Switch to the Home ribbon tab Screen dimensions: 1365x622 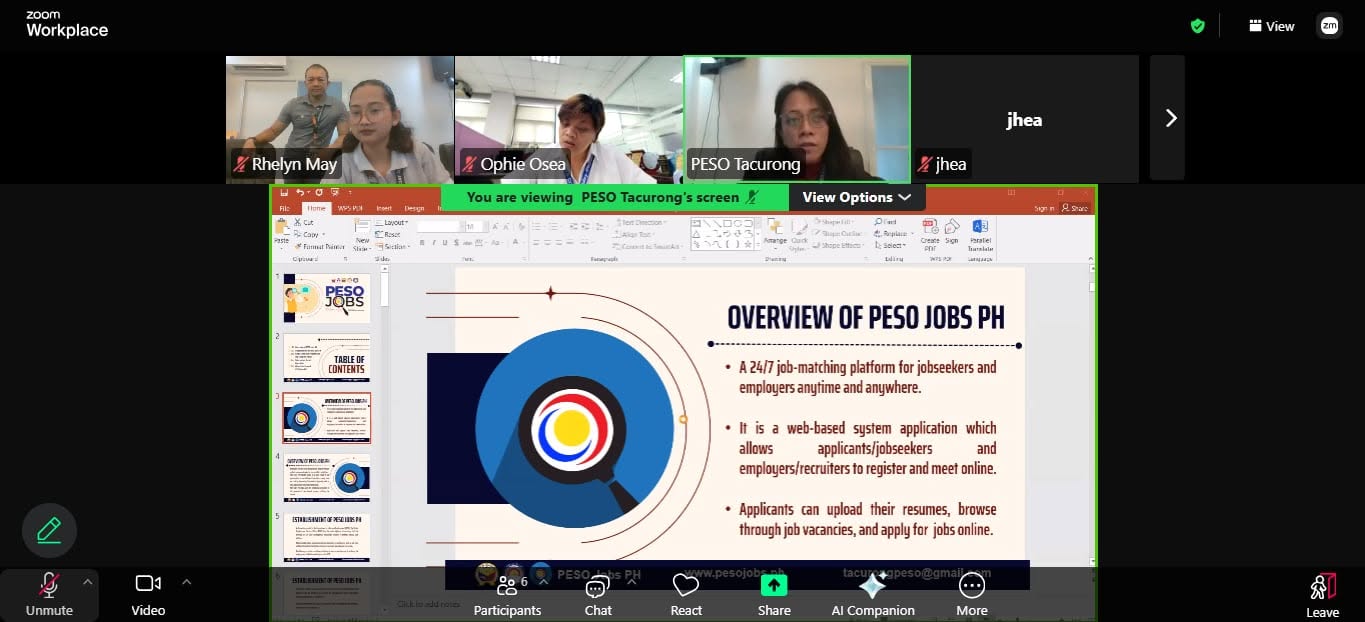coord(316,208)
